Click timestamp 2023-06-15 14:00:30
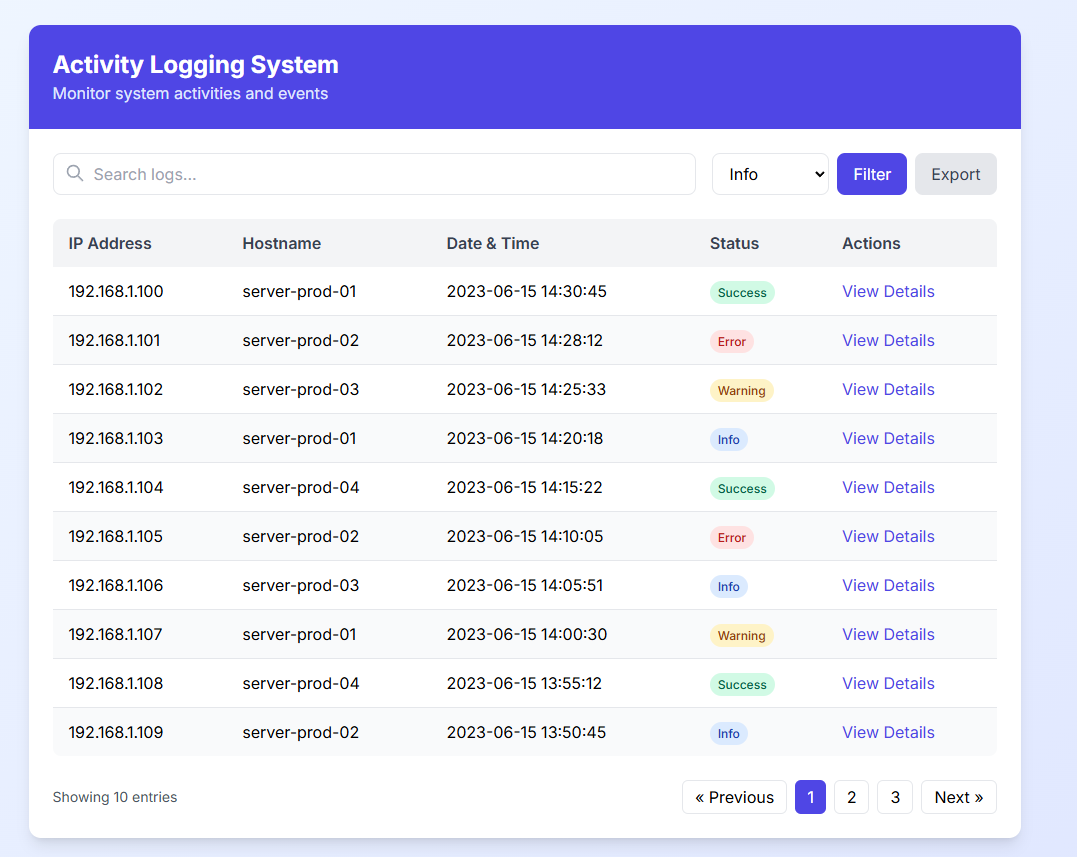 [x=527, y=635]
